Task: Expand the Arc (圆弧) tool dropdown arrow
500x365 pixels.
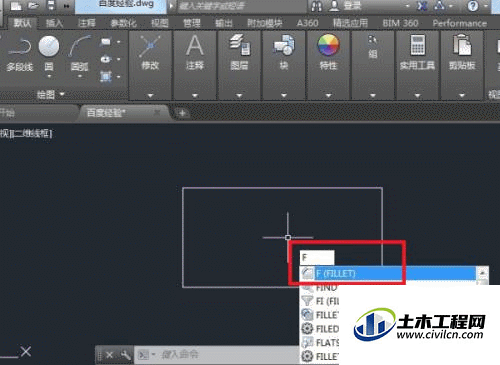Action: [80, 77]
